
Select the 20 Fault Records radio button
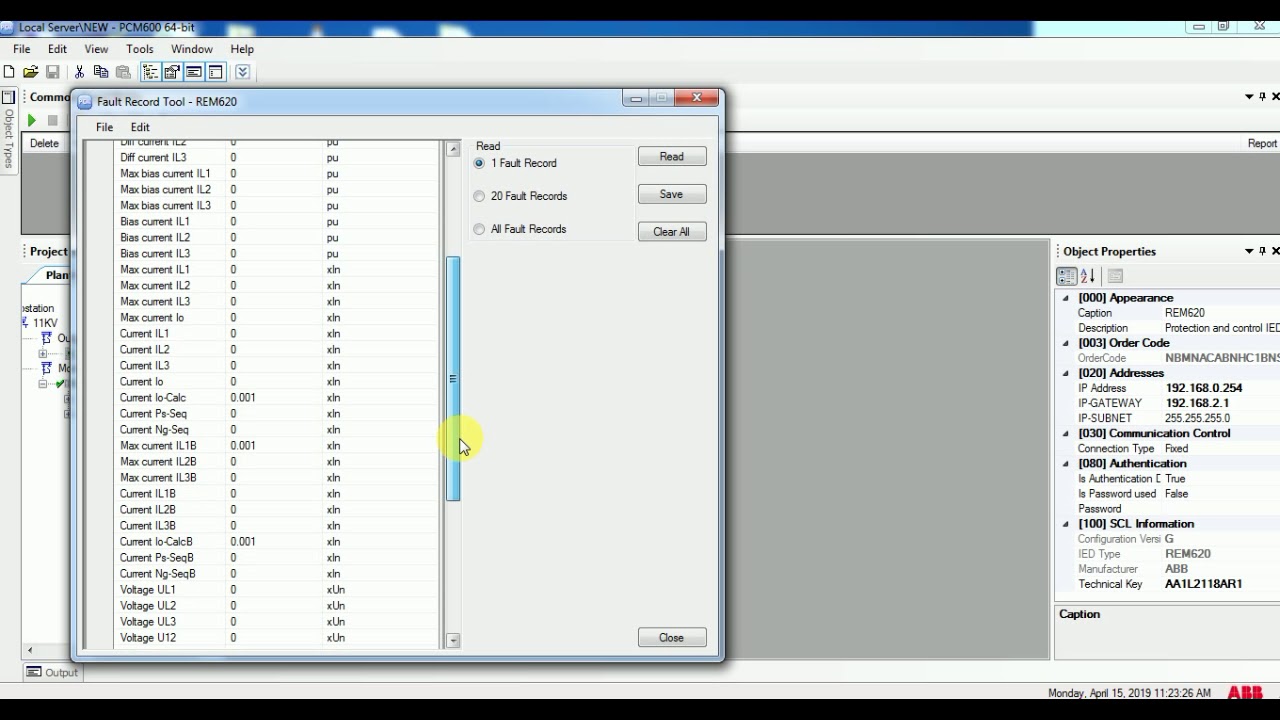(479, 196)
